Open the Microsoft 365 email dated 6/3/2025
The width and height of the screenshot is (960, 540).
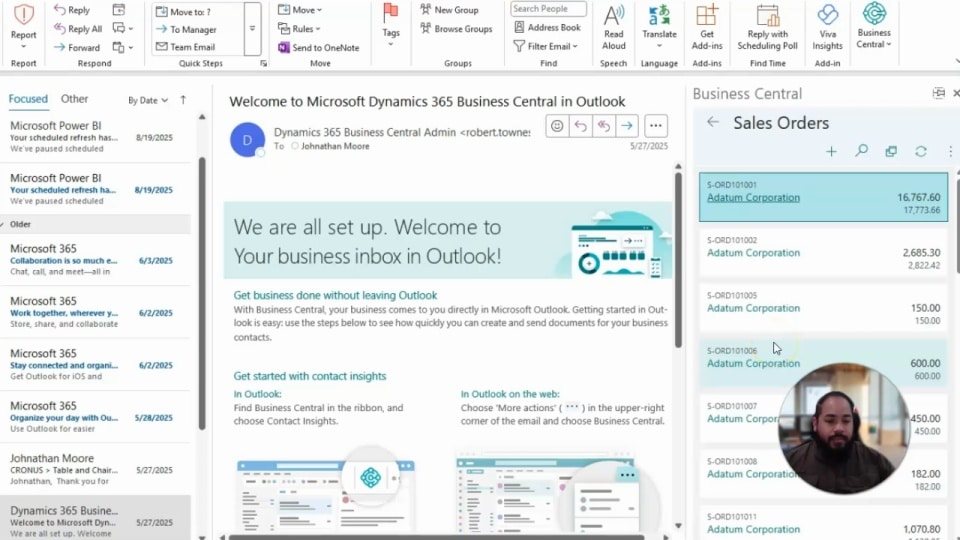coord(95,260)
